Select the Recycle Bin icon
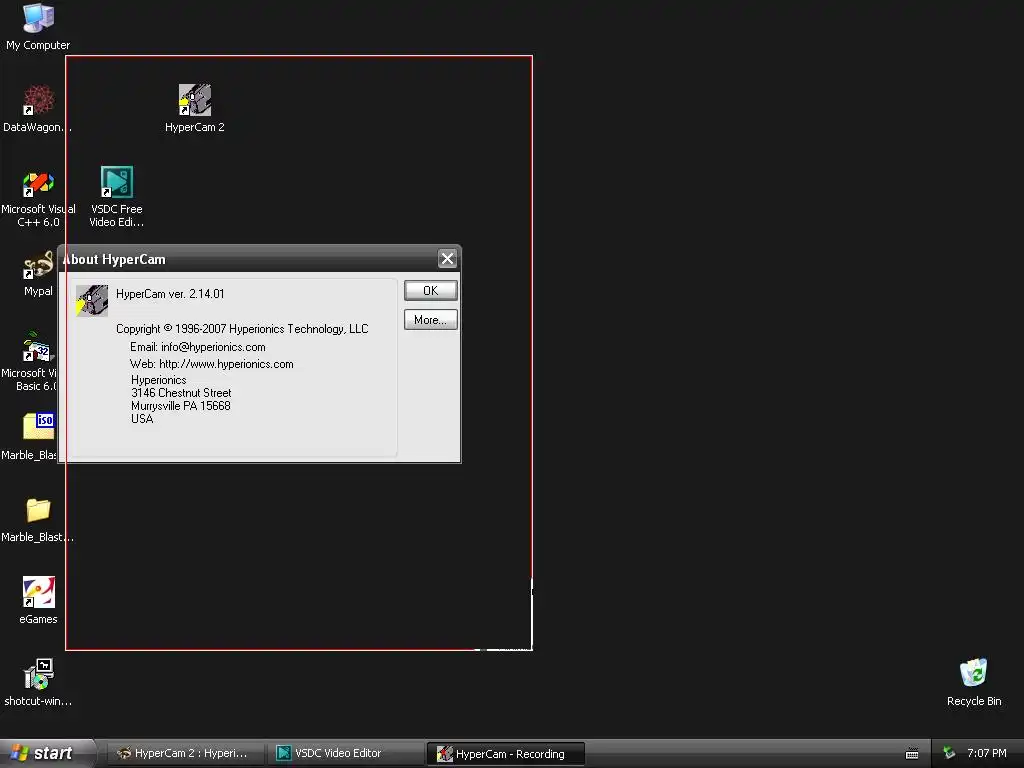This screenshot has height=768, width=1024. click(974, 682)
